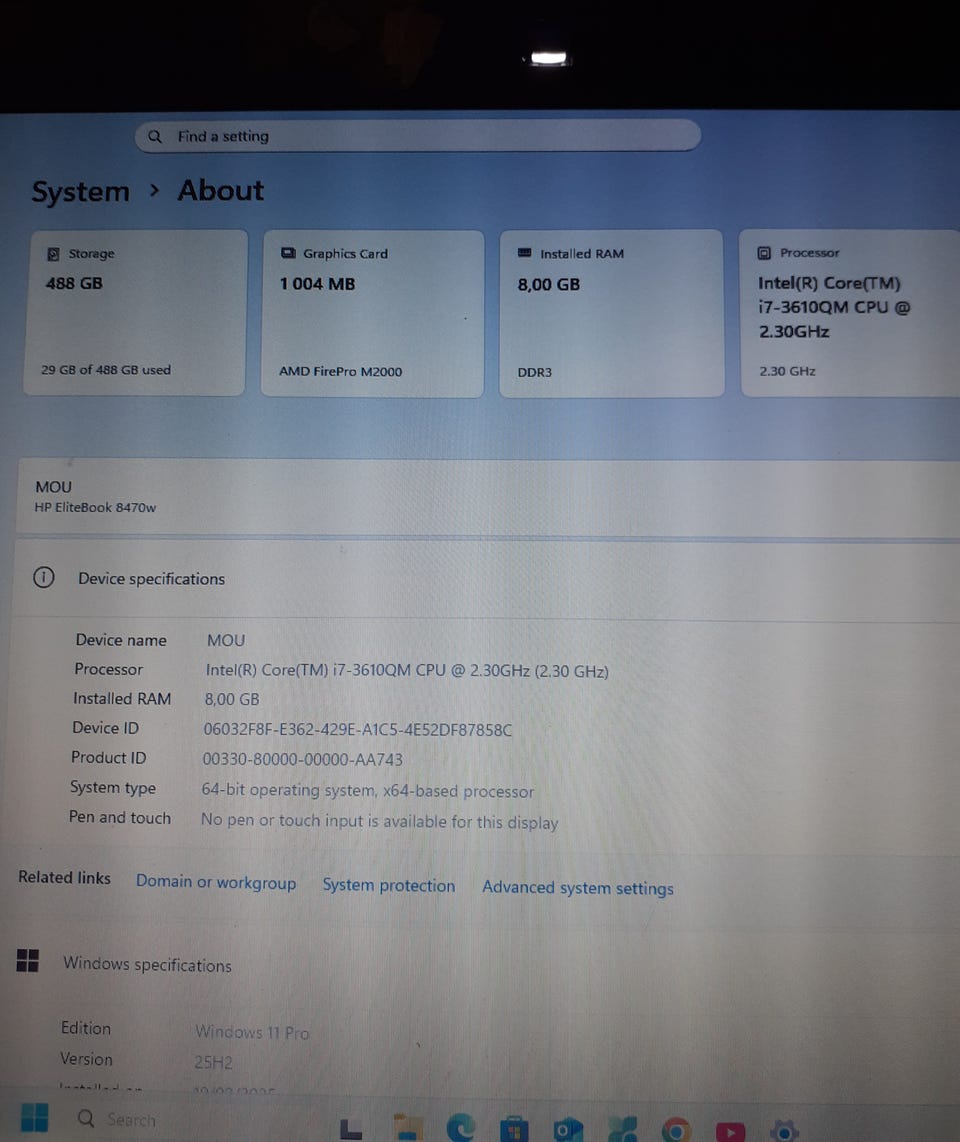
Task: Click the Processor chip icon
Action: pyautogui.click(x=764, y=253)
